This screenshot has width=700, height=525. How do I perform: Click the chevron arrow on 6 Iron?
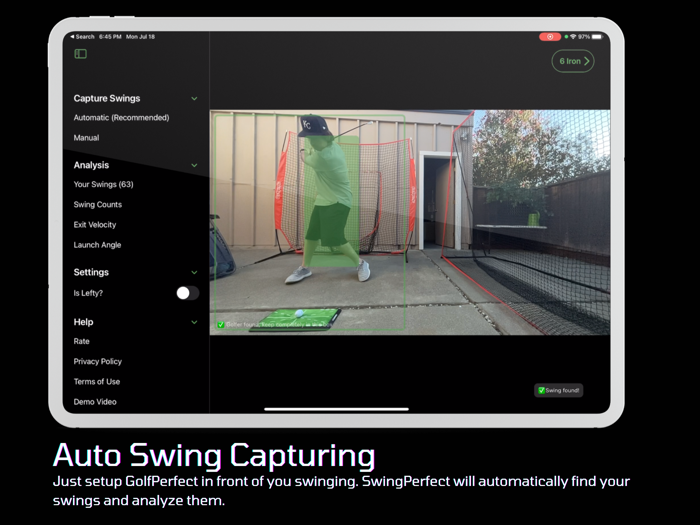point(586,61)
